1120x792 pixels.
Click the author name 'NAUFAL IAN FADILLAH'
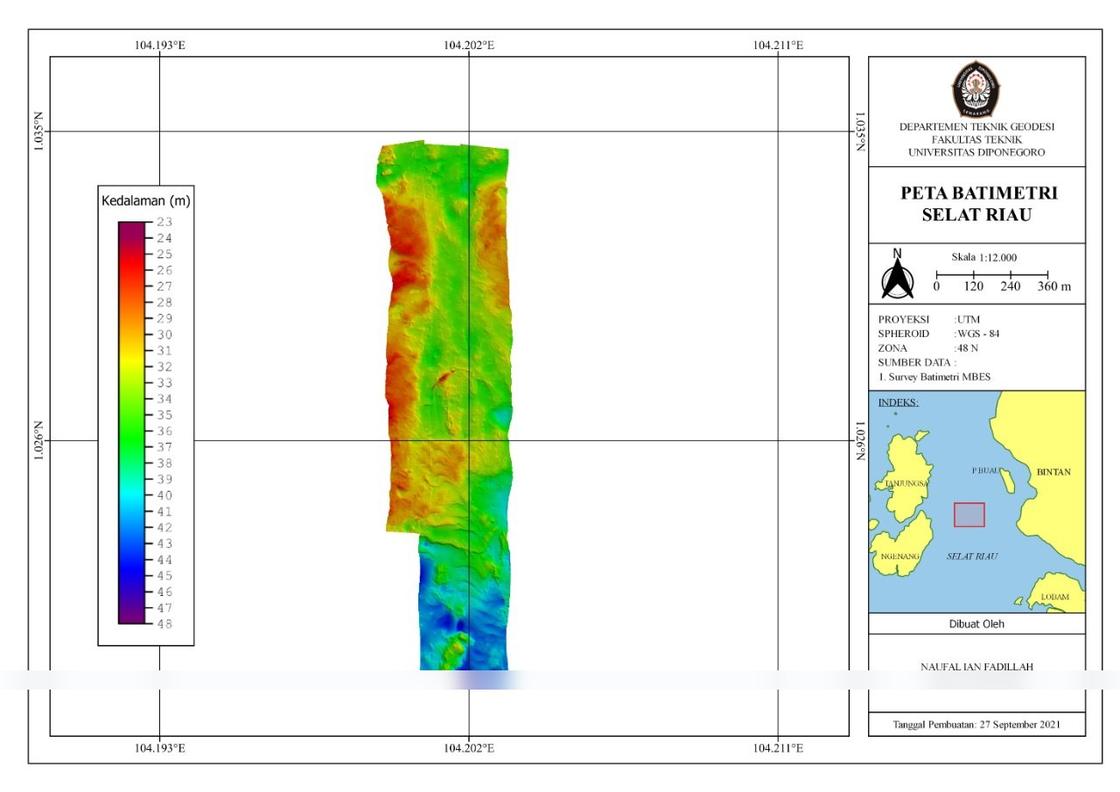pyautogui.click(x=976, y=667)
